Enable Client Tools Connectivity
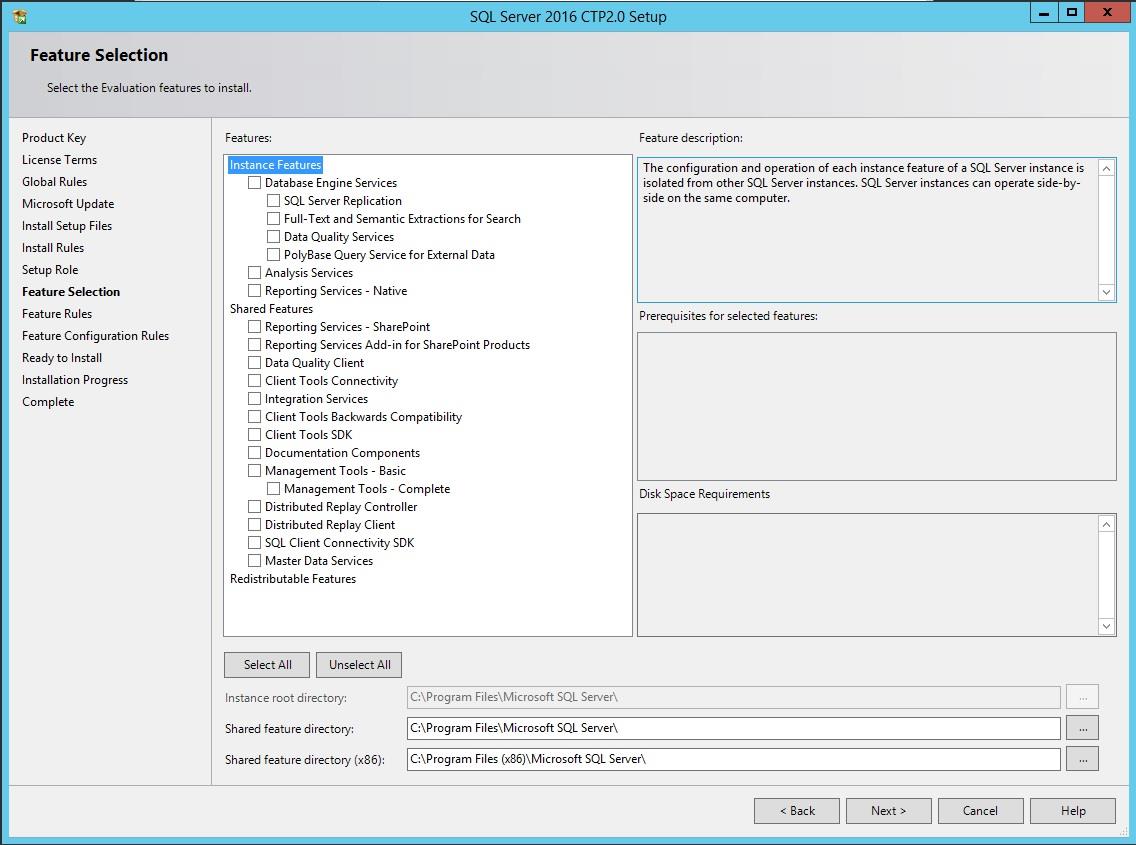Image resolution: width=1136 pixels, height=845 pixels. point(254,380)
